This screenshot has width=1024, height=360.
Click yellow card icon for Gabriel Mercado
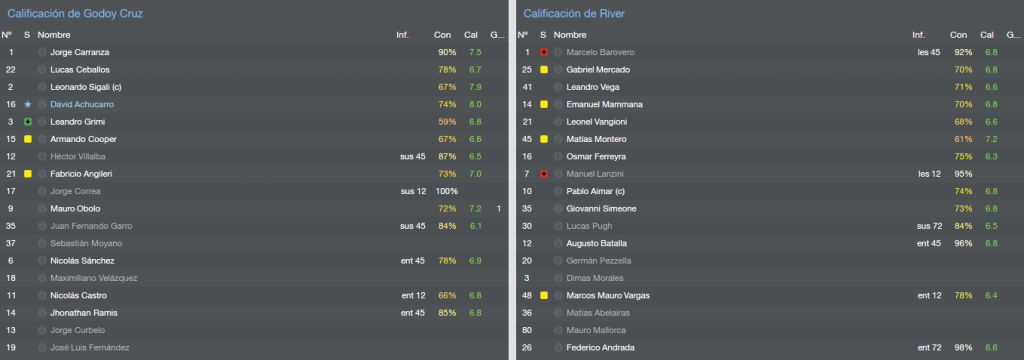click(x=543, y=70)
